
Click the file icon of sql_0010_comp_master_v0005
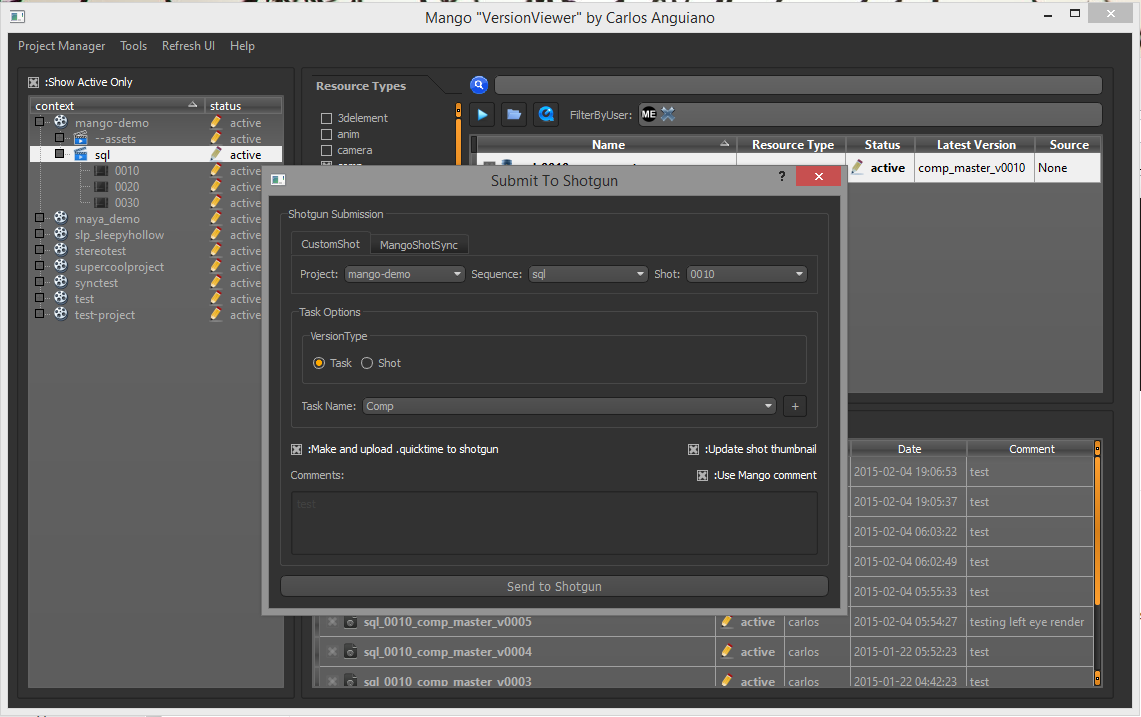click(x=351, y=622)
